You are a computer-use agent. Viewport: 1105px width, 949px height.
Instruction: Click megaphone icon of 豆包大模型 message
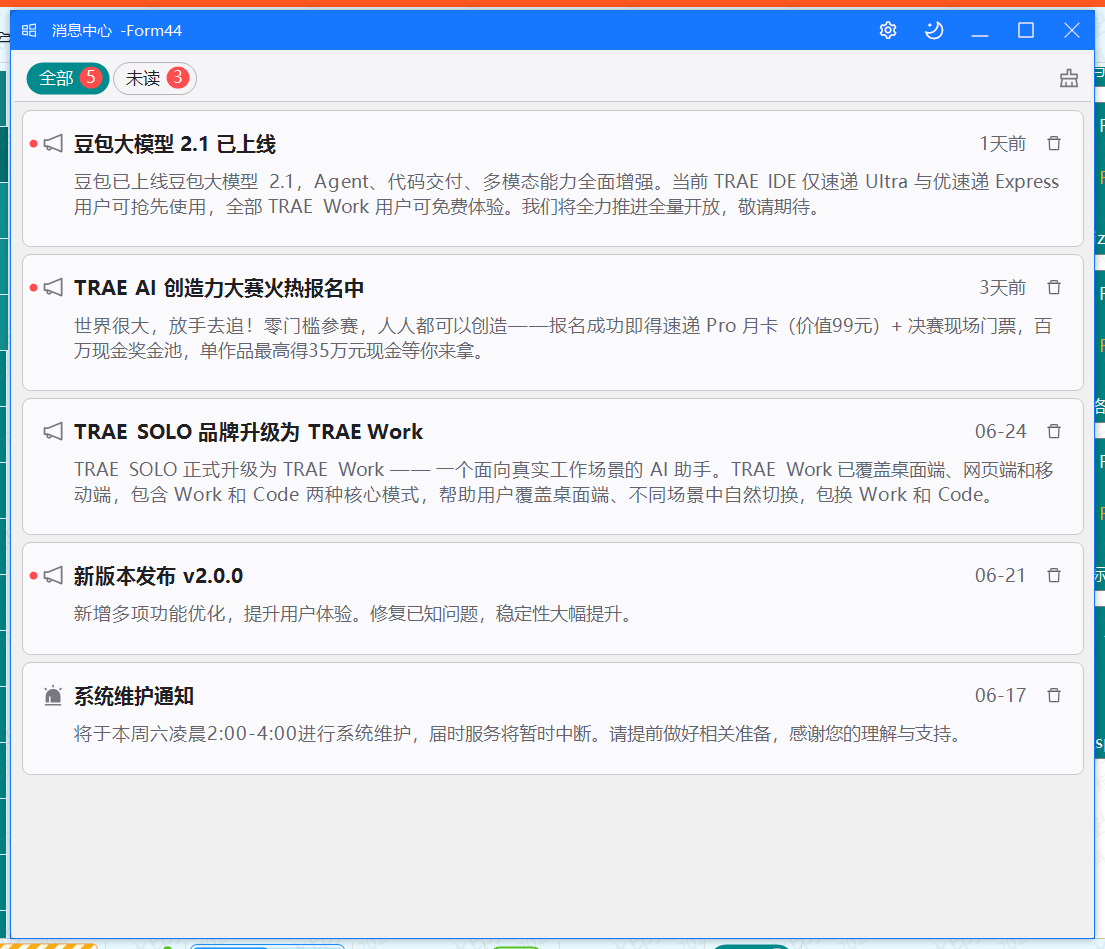pos(54,144)
